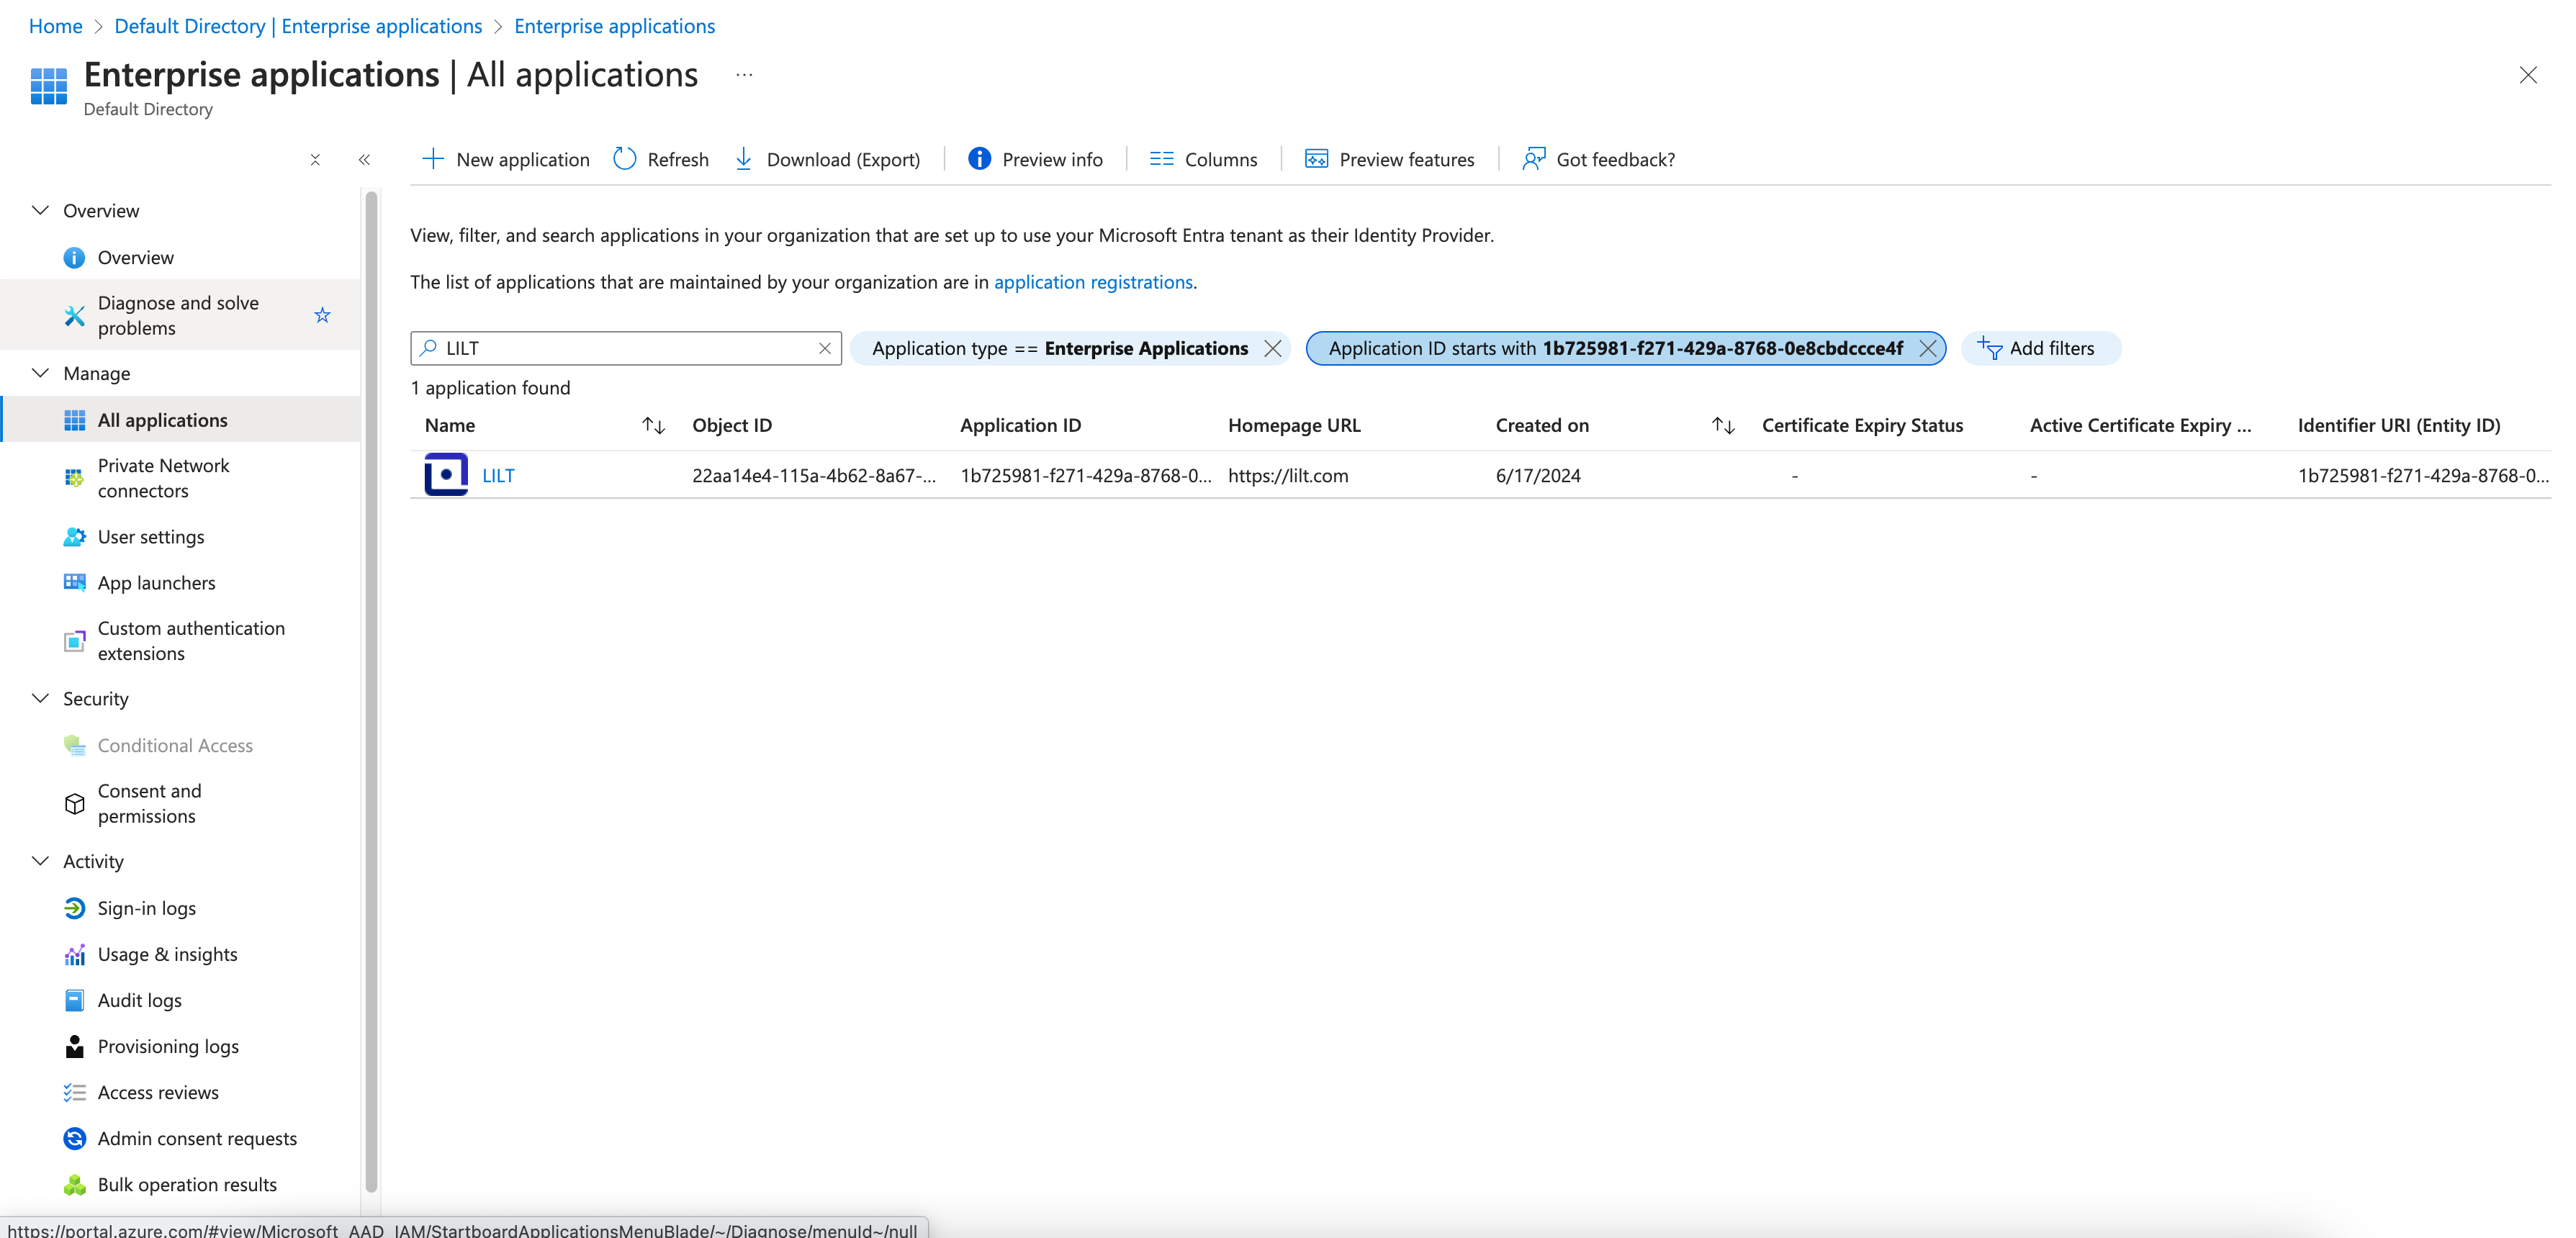Click the Download (Export) arrow icon

[x=743, y=159]
